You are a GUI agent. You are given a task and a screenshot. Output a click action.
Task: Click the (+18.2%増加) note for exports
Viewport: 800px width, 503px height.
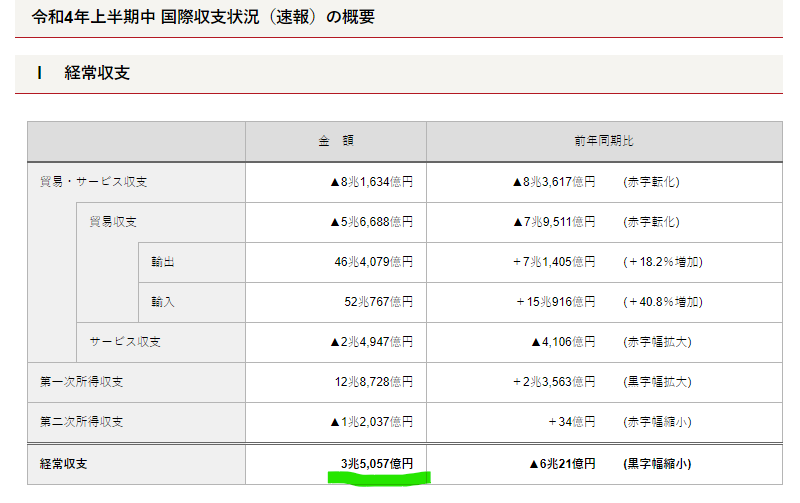pyautogui.click(x=662, y=262)
